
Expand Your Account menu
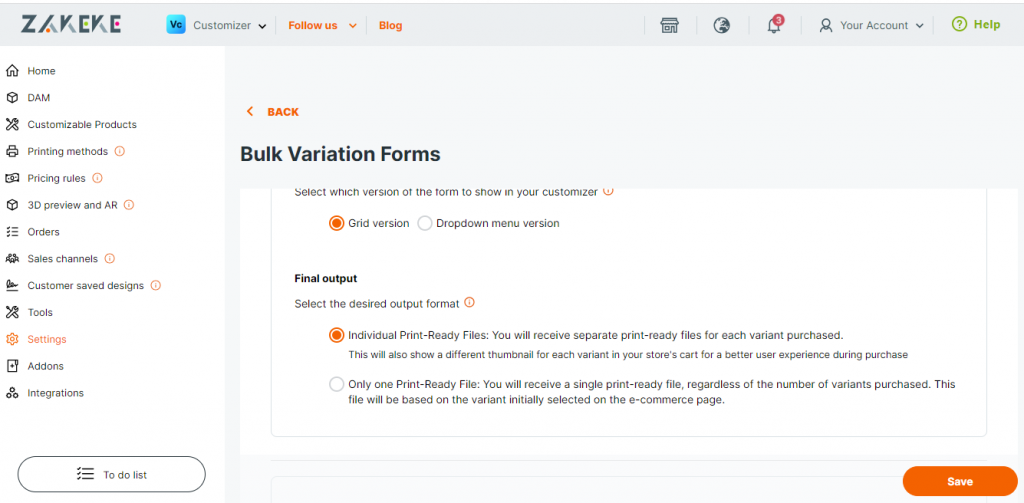tap(871, 25)
